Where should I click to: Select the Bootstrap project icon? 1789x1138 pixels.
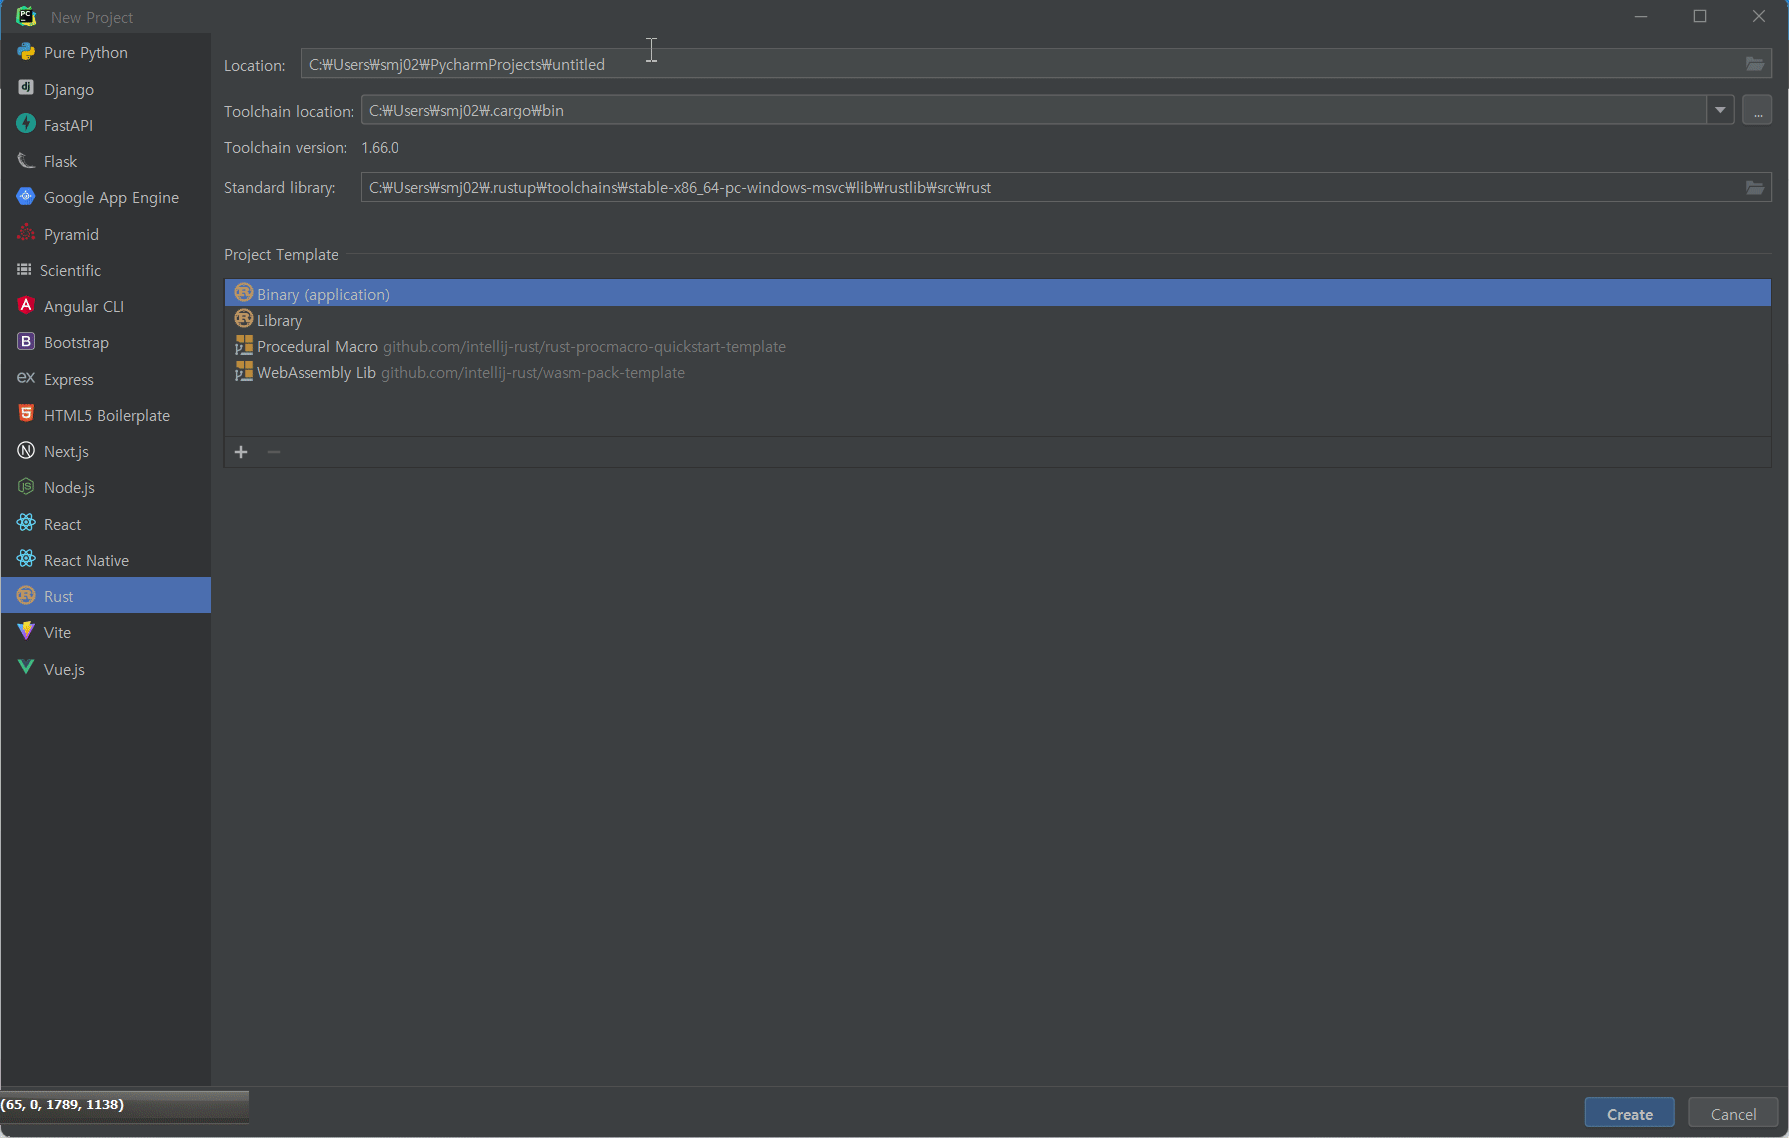point(26,342)
